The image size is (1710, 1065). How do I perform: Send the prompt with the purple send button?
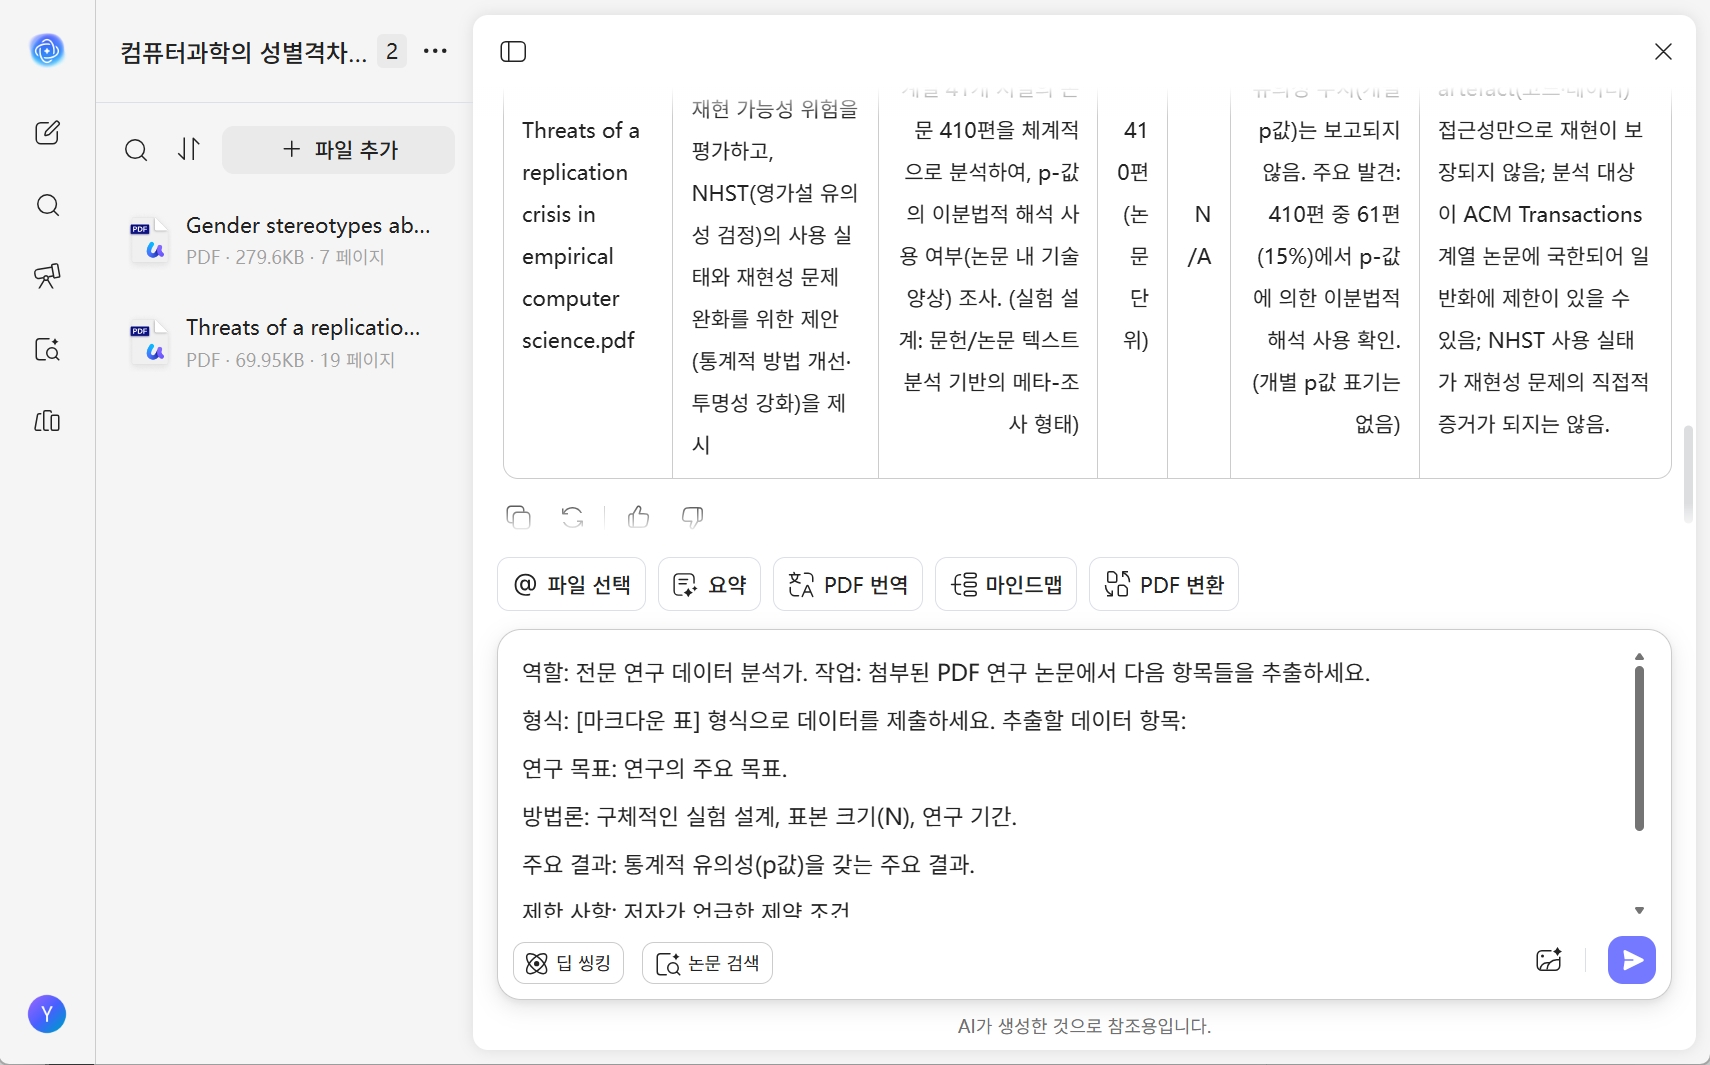pyautogui.click(x=1630, y=960)
